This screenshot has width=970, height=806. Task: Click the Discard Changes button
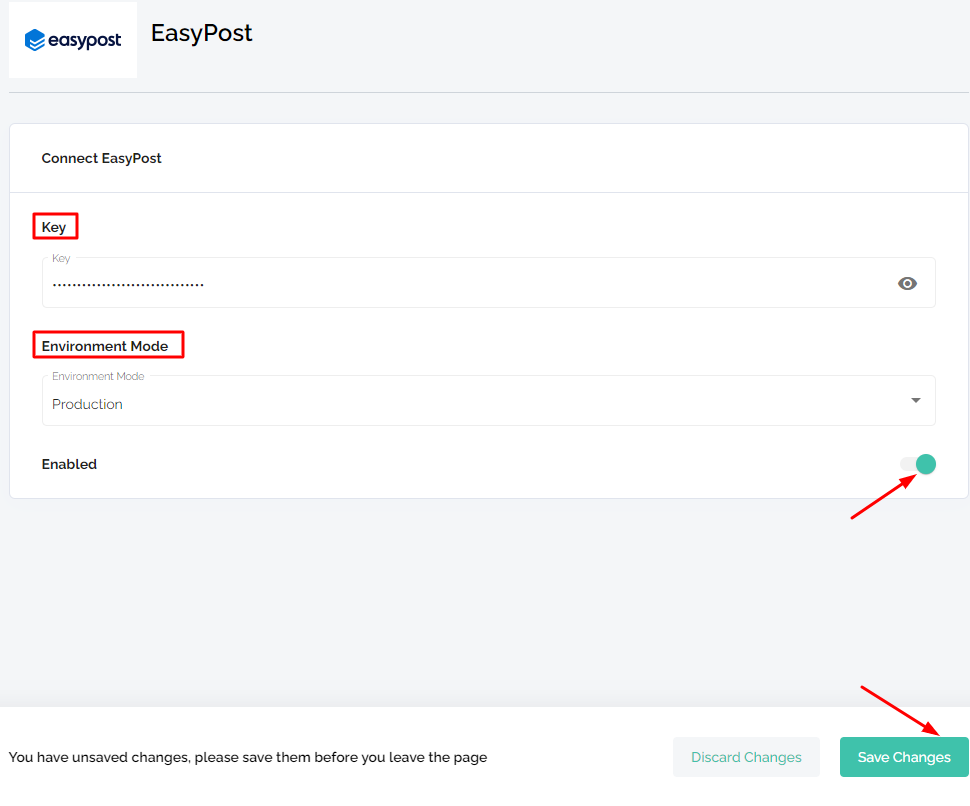[x=746, y=757]
